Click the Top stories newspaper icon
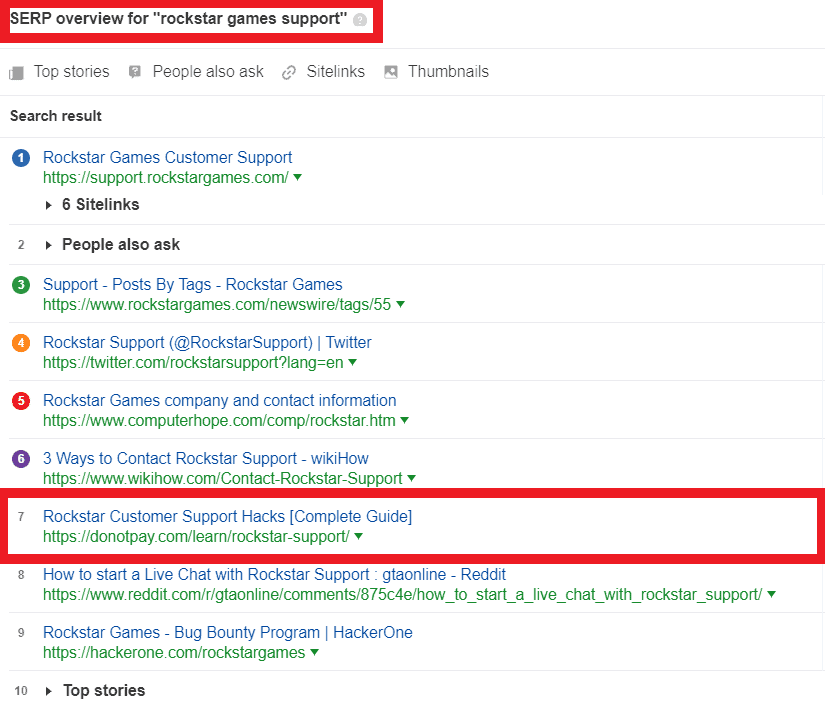The image size is (825, 721). pyautogui.click(x=17, y=73)
